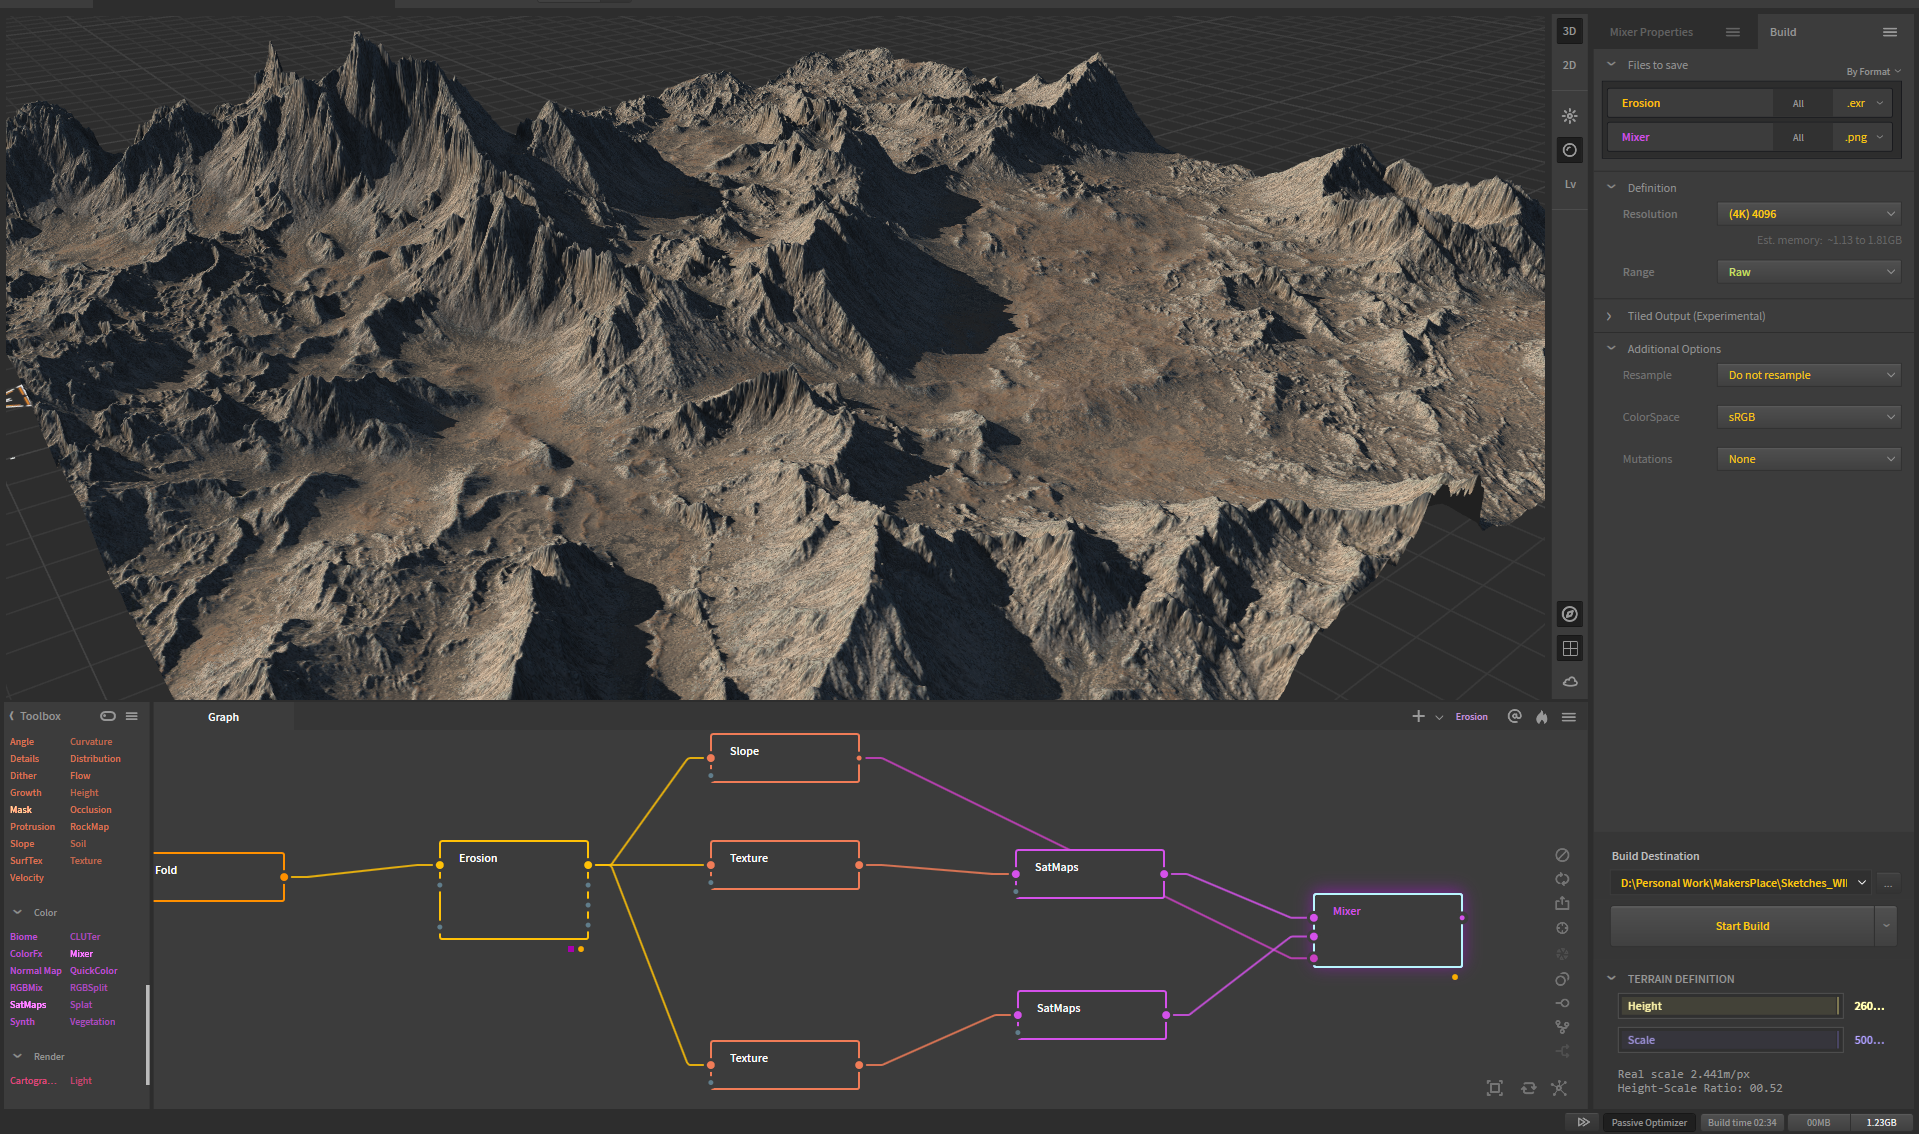Collapse the Additional Options section
The height and width of the screenshot is (1134, 1919).
pos(1611,348)
